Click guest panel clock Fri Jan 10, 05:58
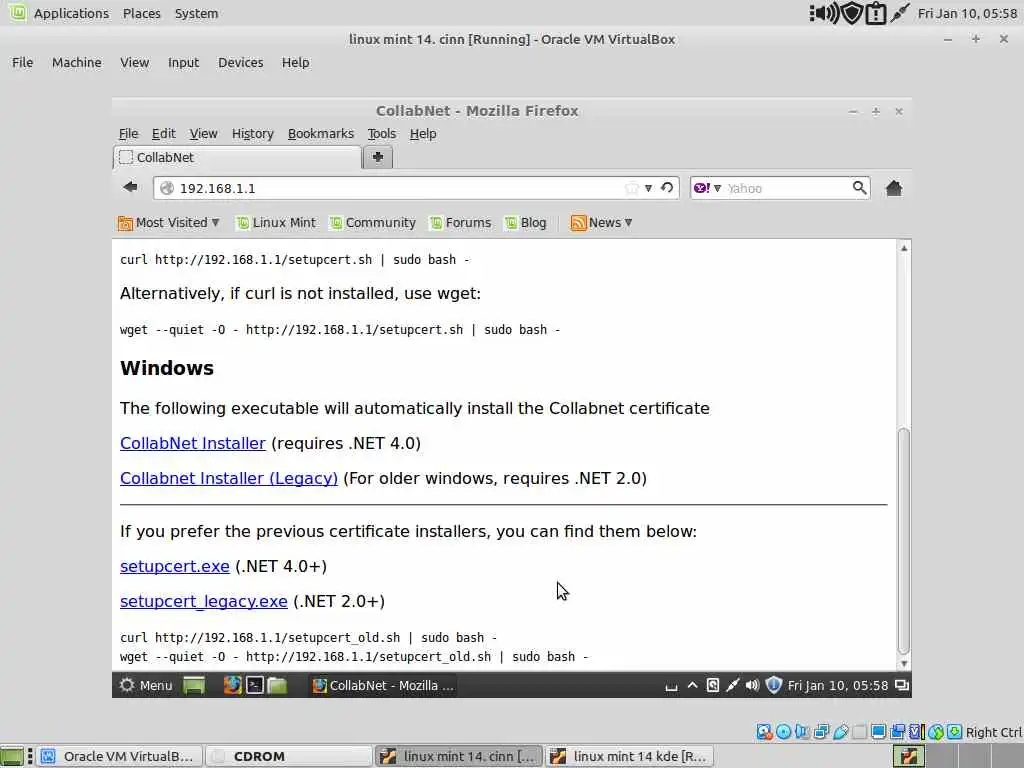The height and width of the screenshot is (768, 1024). click(x=837, y=685)
